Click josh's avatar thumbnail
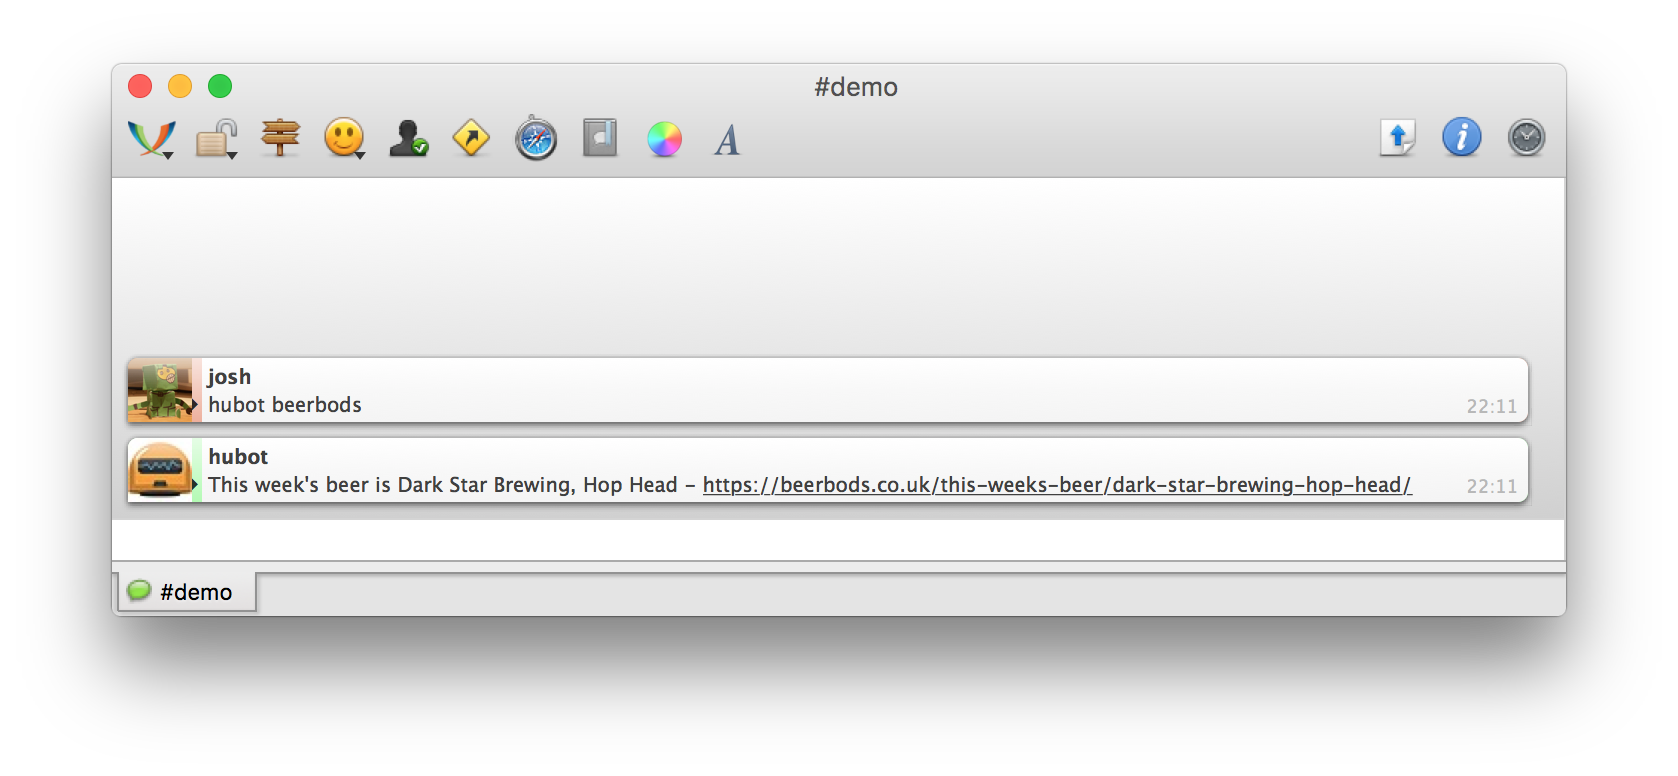 [160, 390]
